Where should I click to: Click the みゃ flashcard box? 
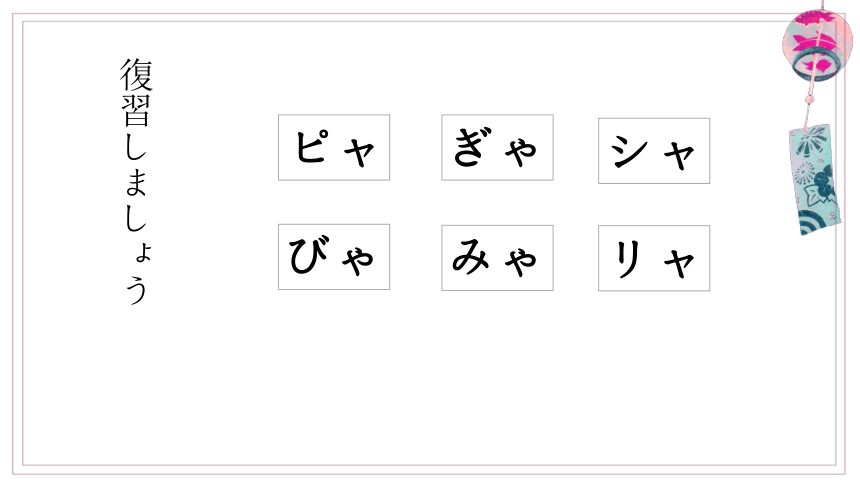pyautogui.click(x=497, y=257)
